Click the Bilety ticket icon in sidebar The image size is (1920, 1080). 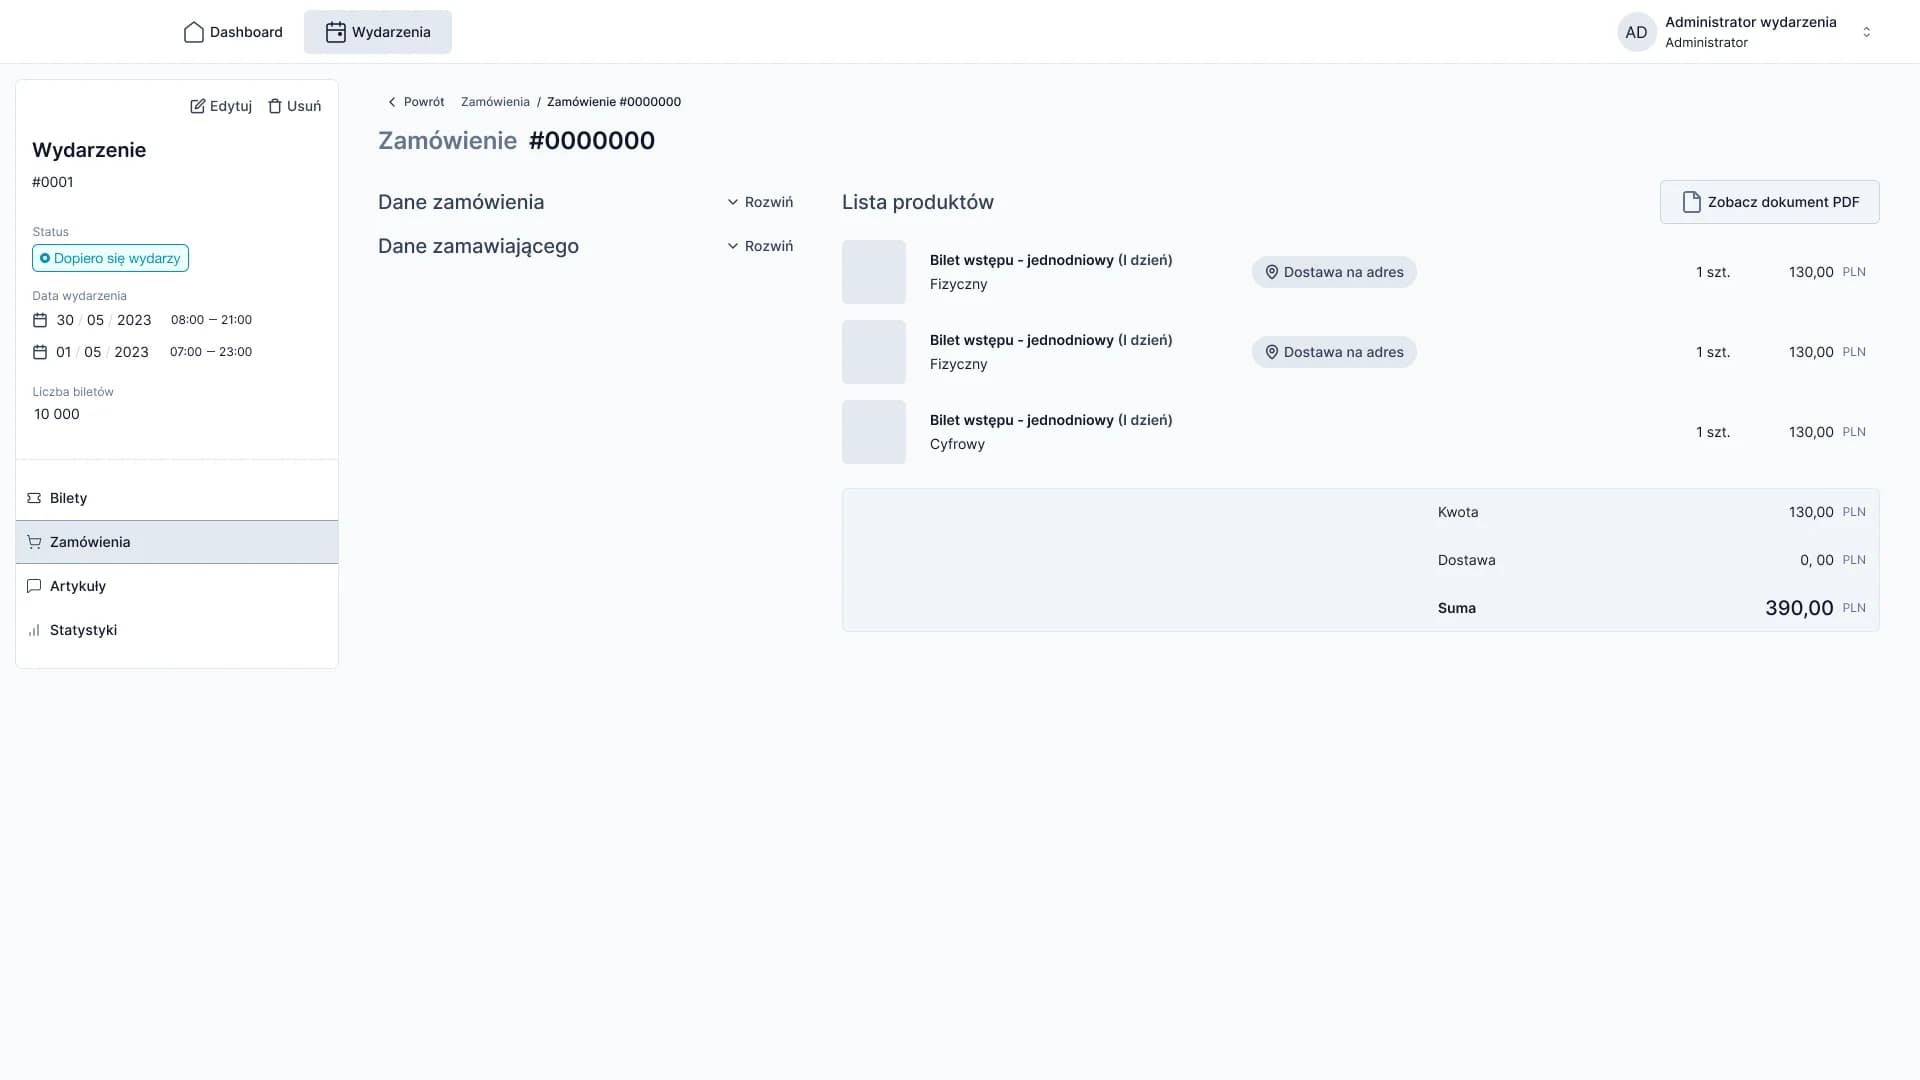click(x=34, y=498)
